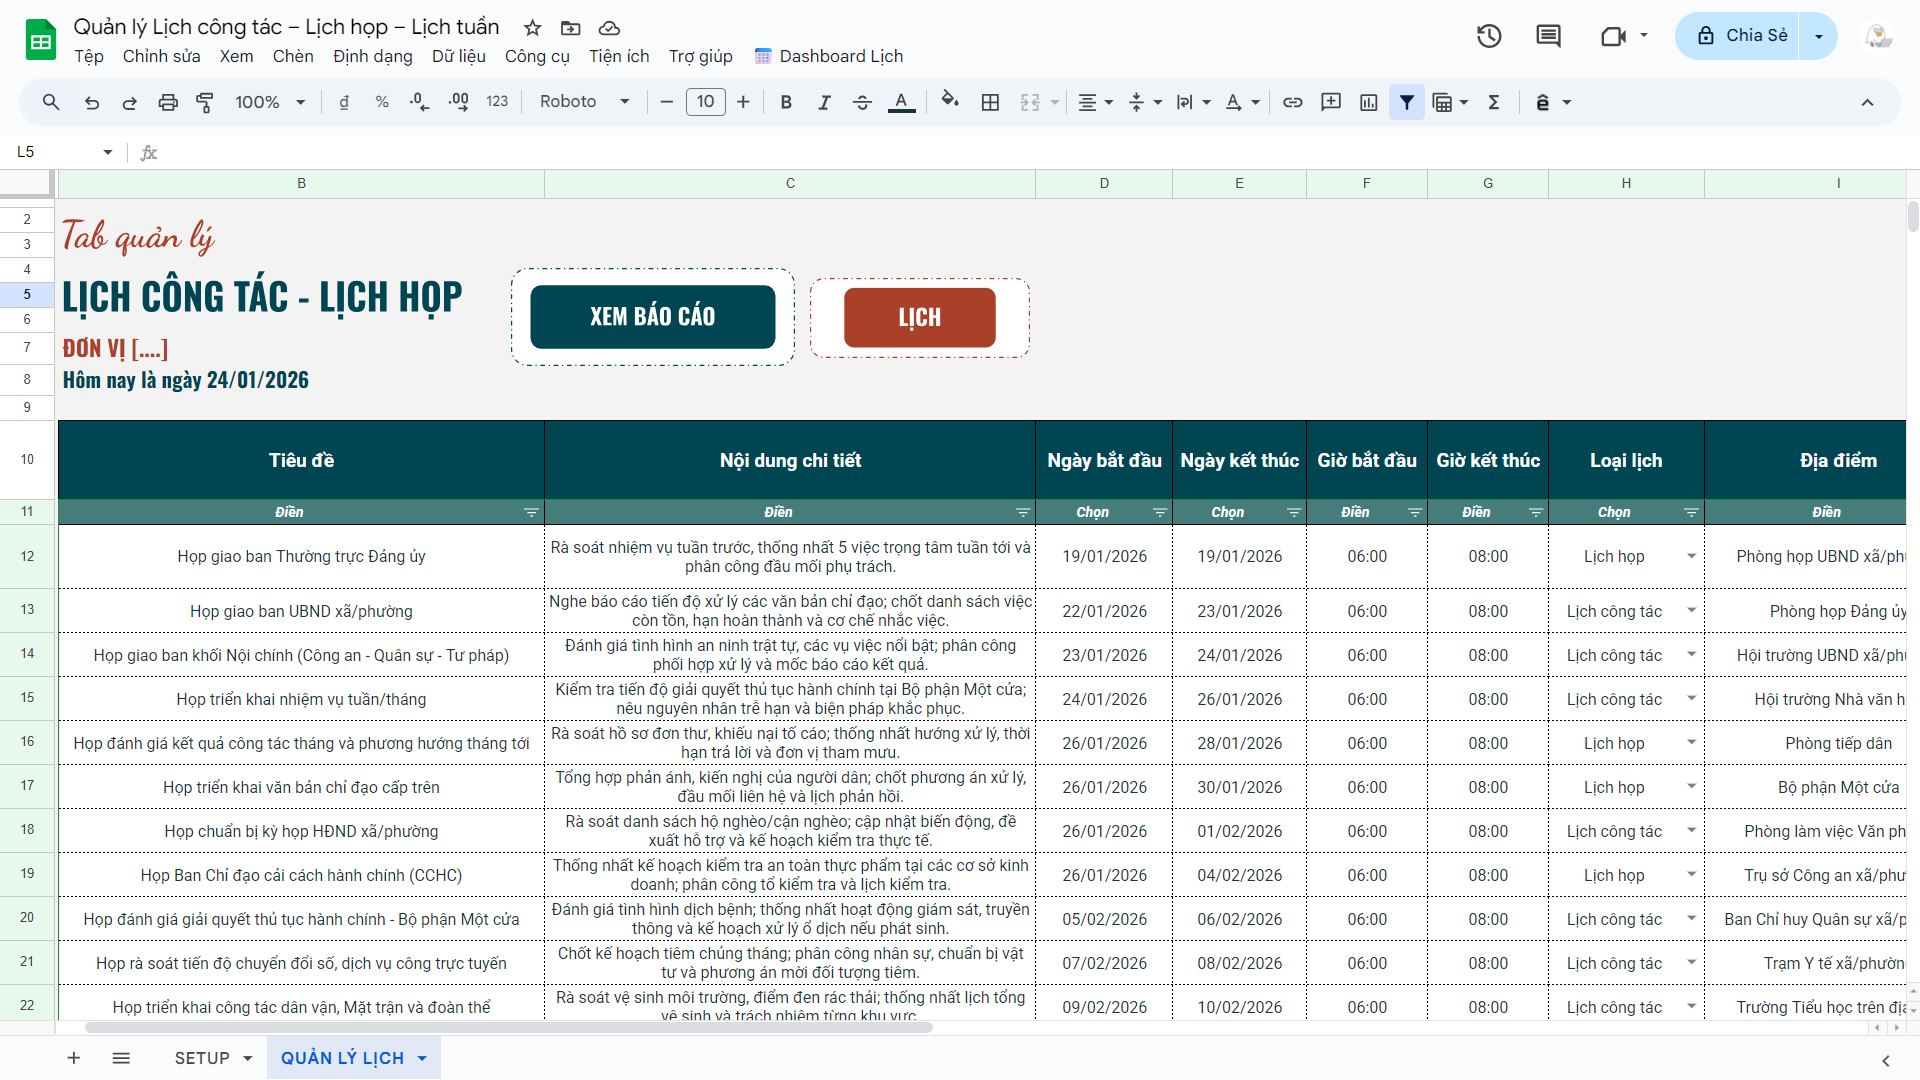The image size is (1920, 1080).
Task: Click the insert chart icon
Action: [x=1369, y=102]
